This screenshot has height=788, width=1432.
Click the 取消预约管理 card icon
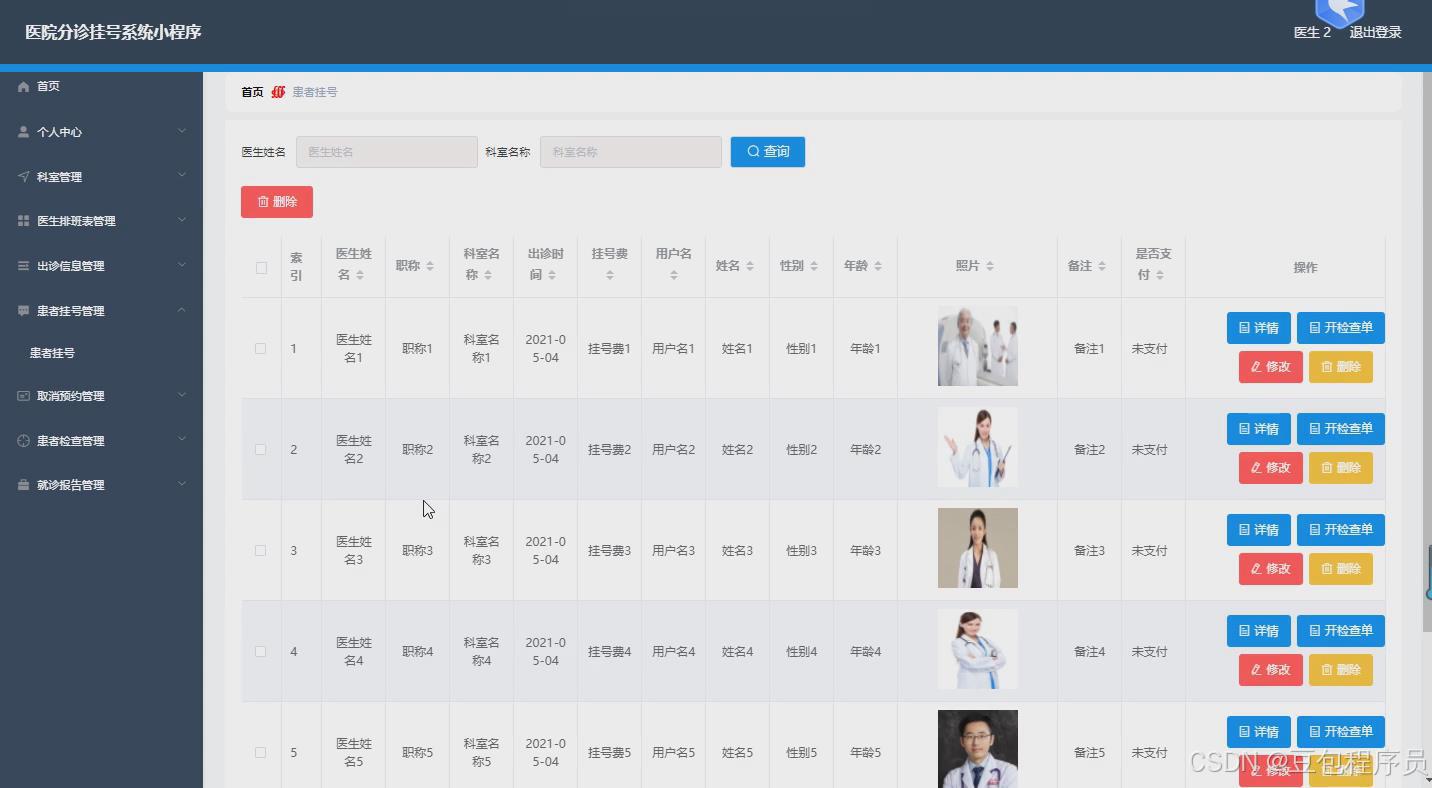24,396
